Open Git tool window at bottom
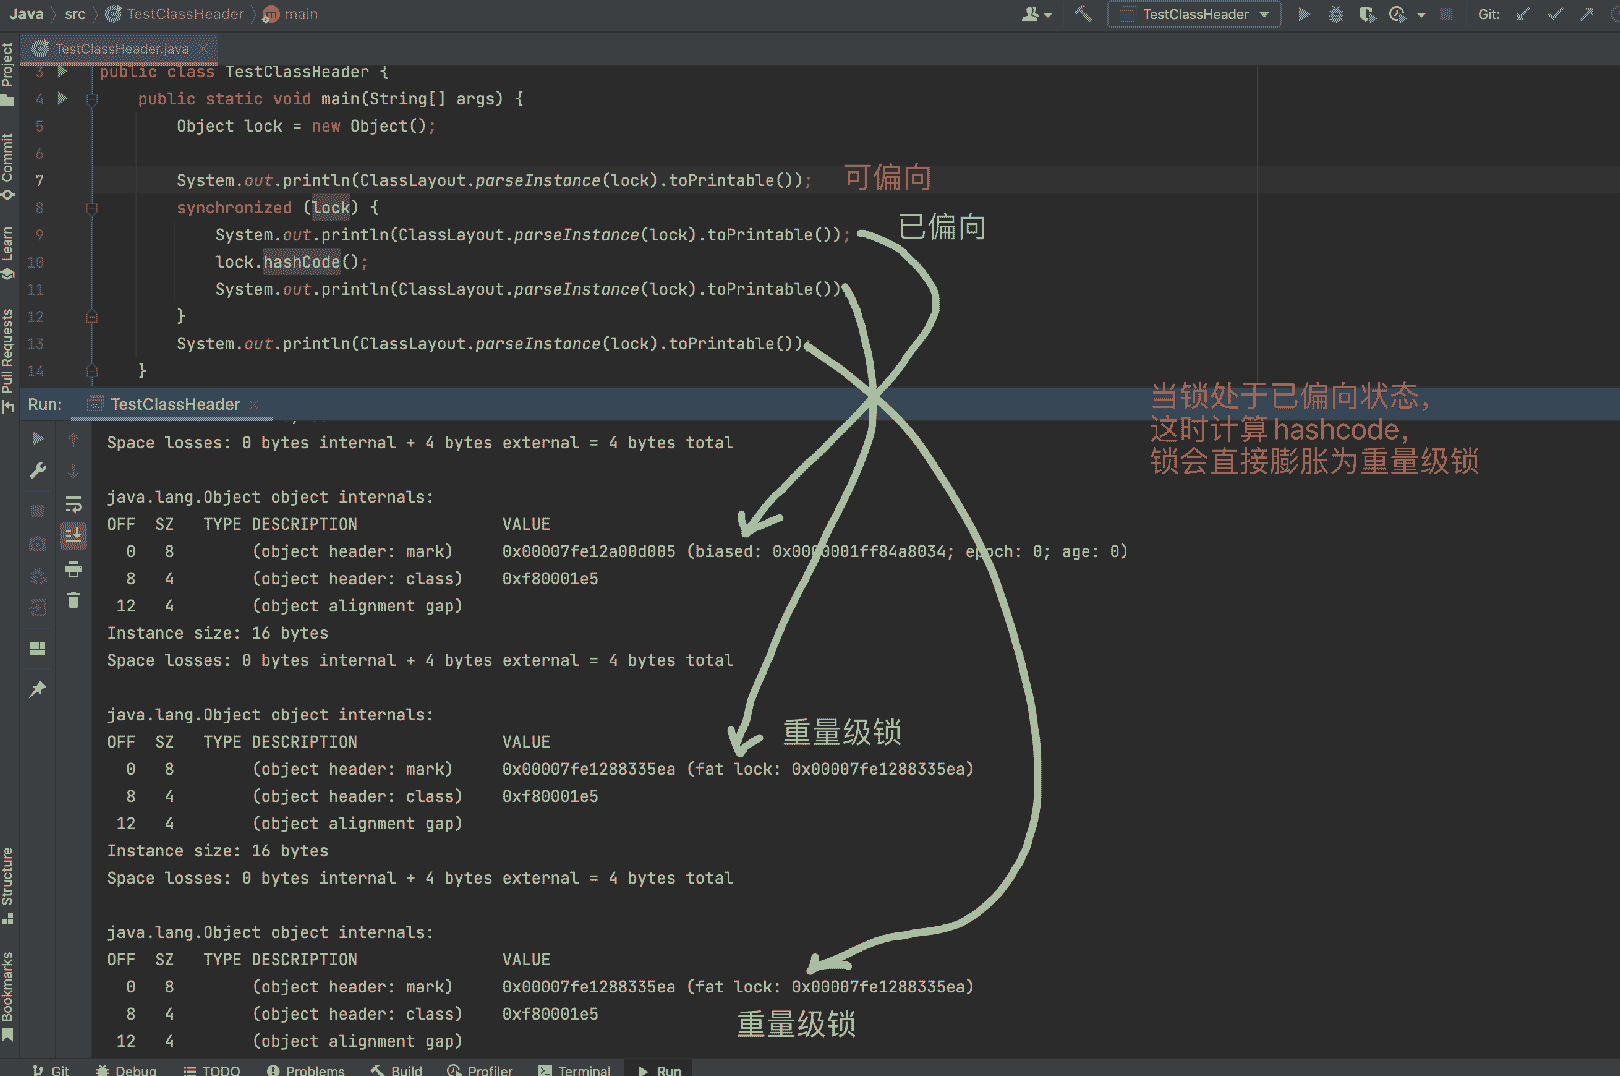 (x=50, y=1069)
